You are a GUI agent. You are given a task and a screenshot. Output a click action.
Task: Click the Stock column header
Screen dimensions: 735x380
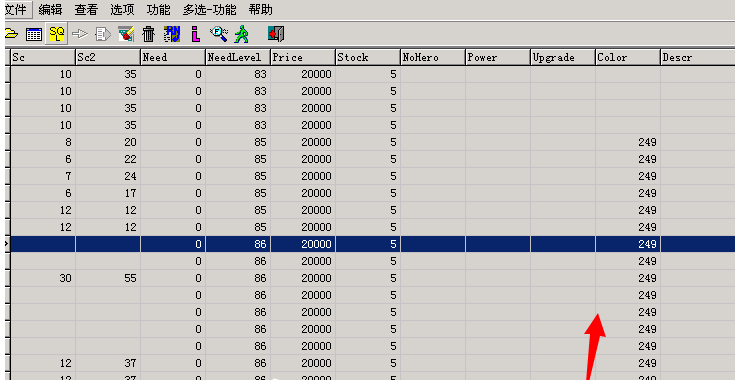click(x=368, y=57)
